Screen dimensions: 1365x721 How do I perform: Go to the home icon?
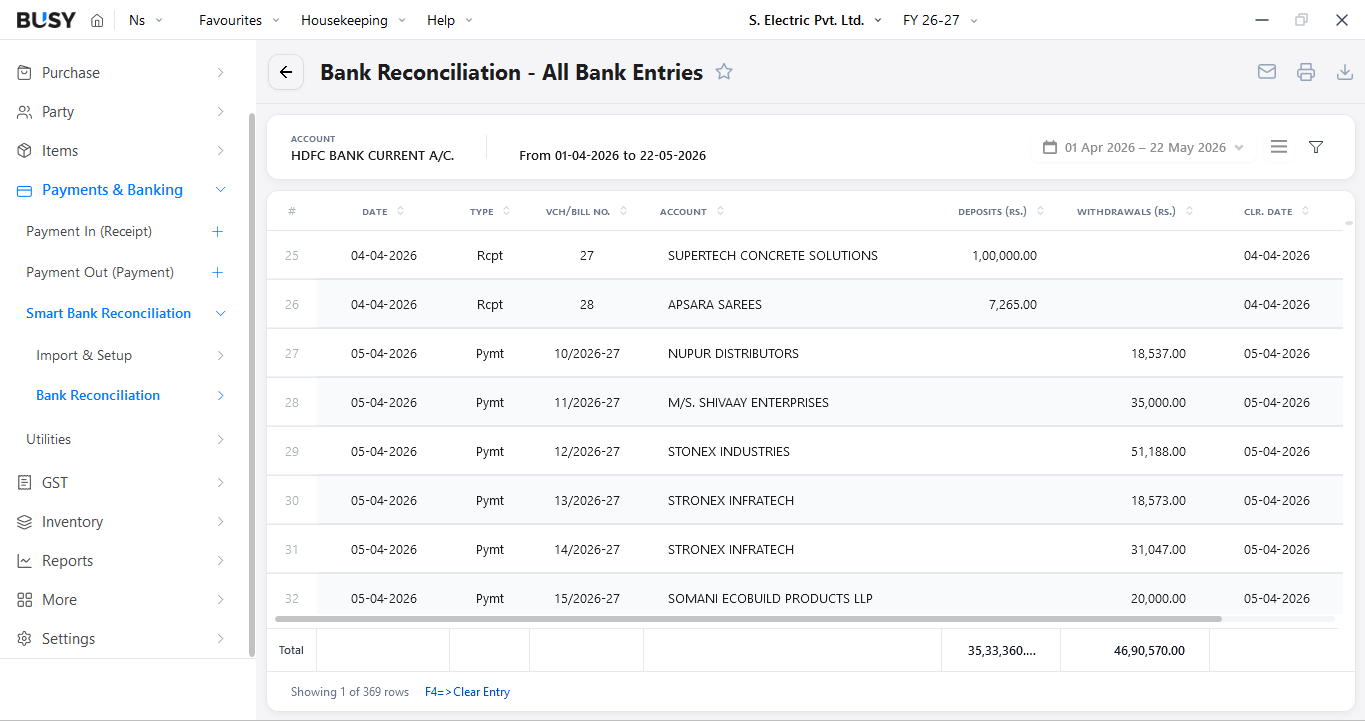[97, 20]
